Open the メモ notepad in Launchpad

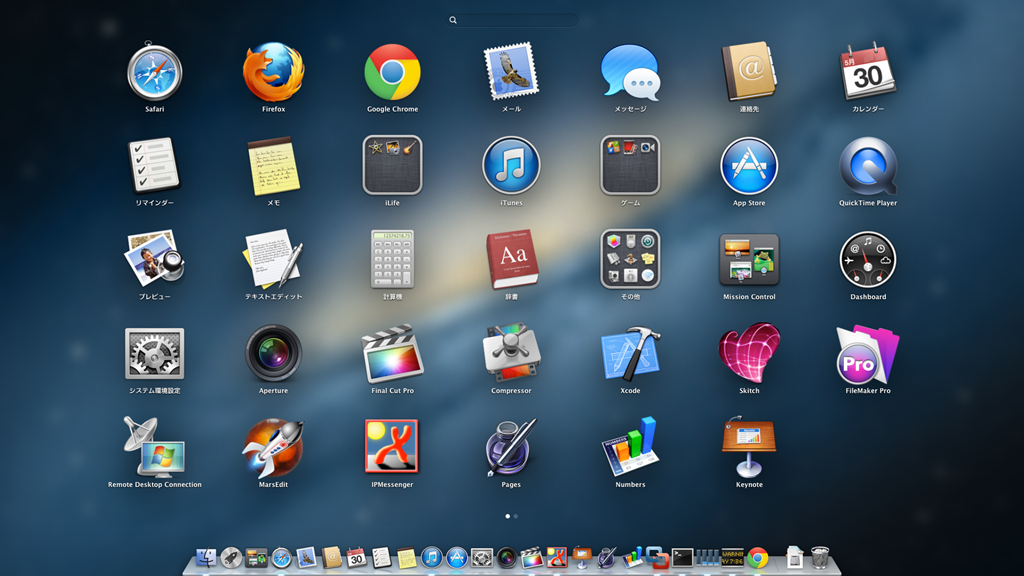tap(273, 166)
